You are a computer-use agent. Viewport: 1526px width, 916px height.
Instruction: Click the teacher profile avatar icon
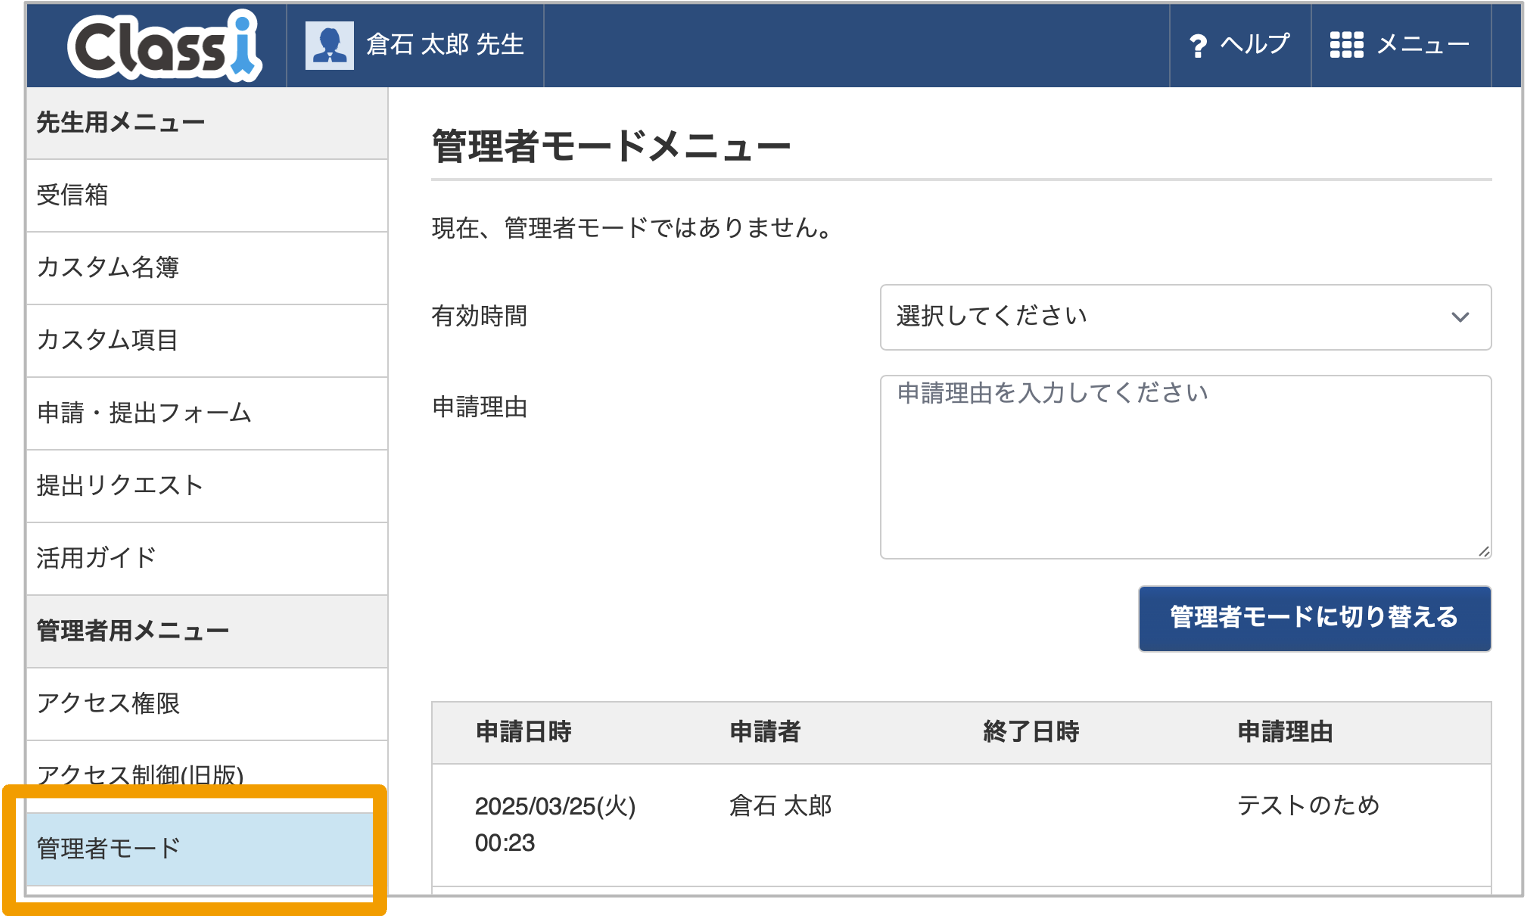(329, 45)
